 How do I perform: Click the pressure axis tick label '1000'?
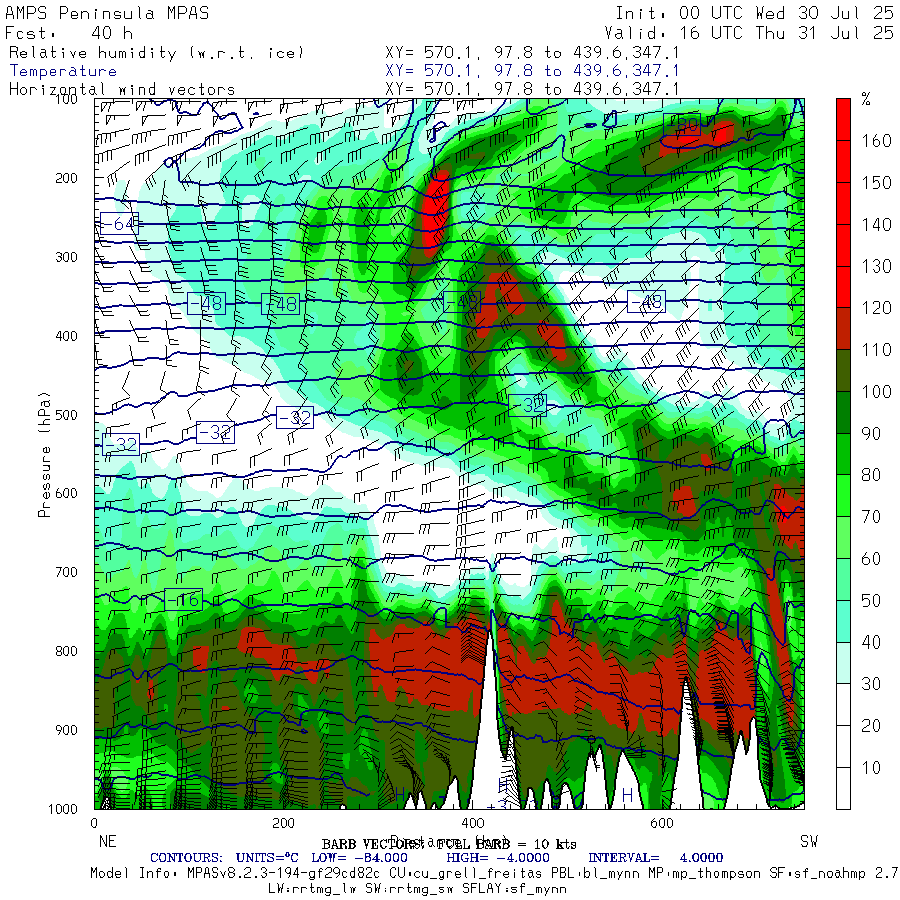pyautogui.click(x=63, y=809)
